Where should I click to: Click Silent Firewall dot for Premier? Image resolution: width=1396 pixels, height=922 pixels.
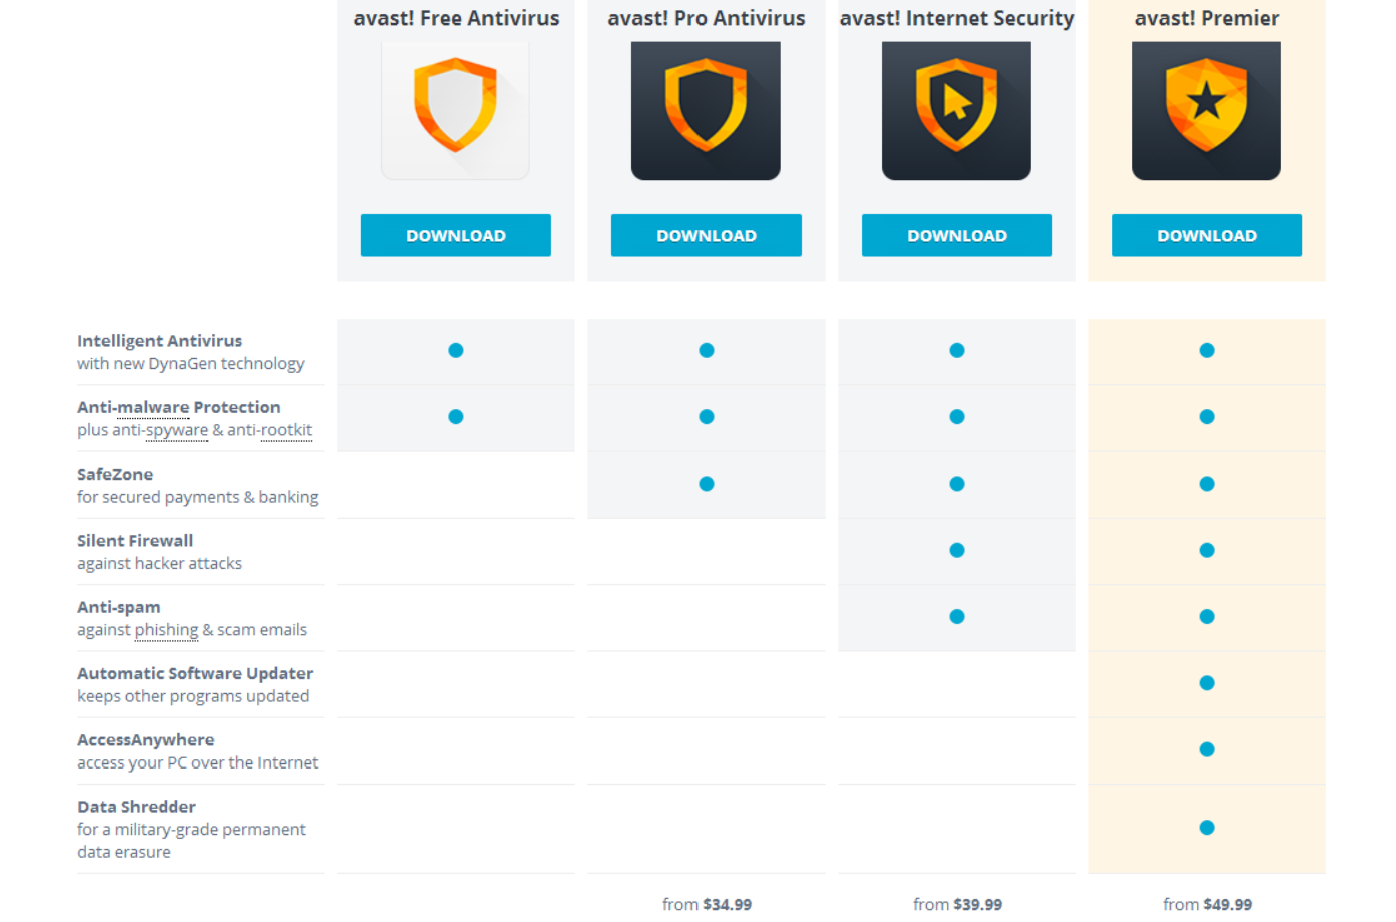point(1207,550)
